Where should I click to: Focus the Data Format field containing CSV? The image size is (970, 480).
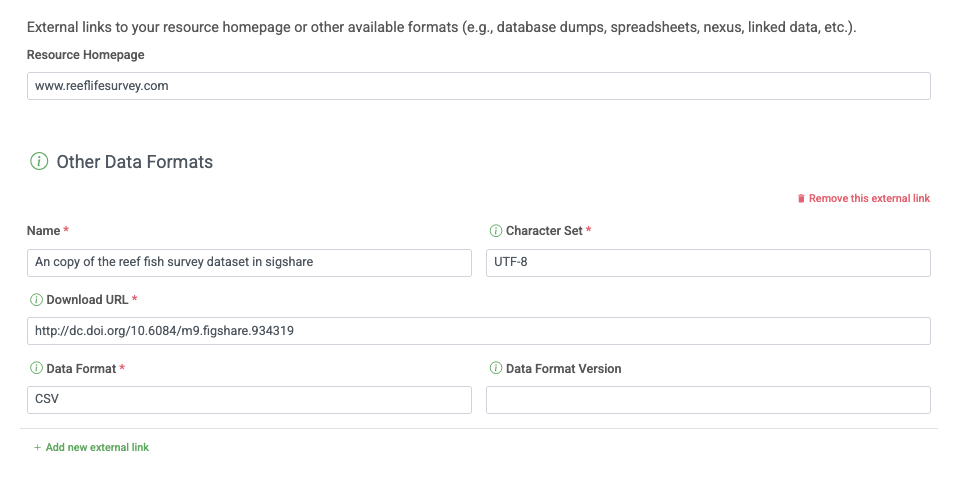(248, 400)
